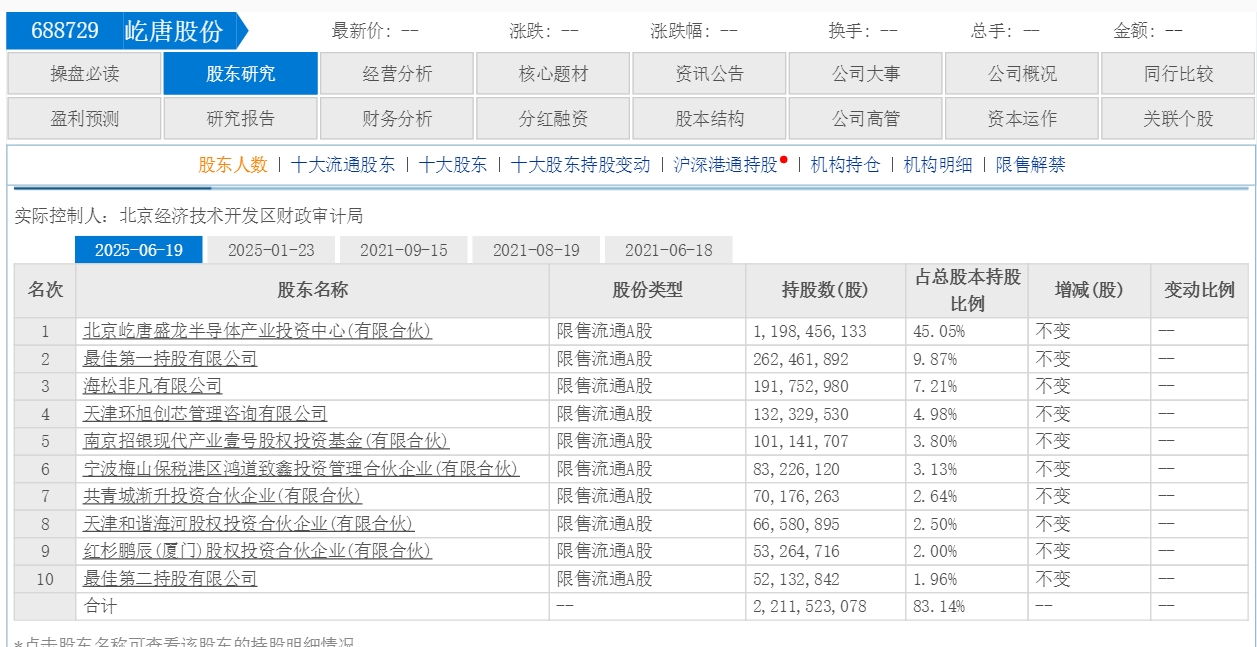
Task: Open the 经营分析 tab
Action: click(x=397, y=74)
